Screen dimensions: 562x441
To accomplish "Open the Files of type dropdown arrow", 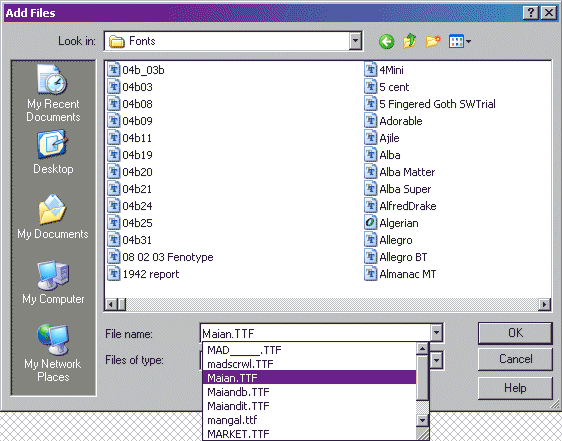I will [x=436, y=360].
